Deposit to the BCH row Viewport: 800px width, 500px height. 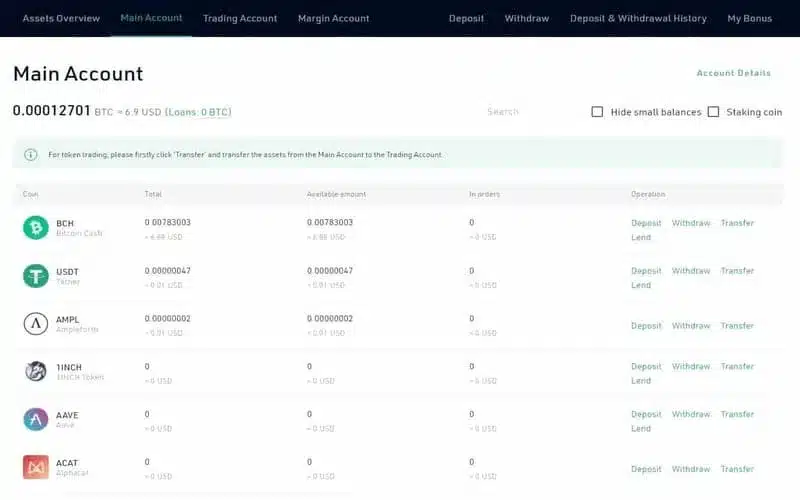[646, 223]
